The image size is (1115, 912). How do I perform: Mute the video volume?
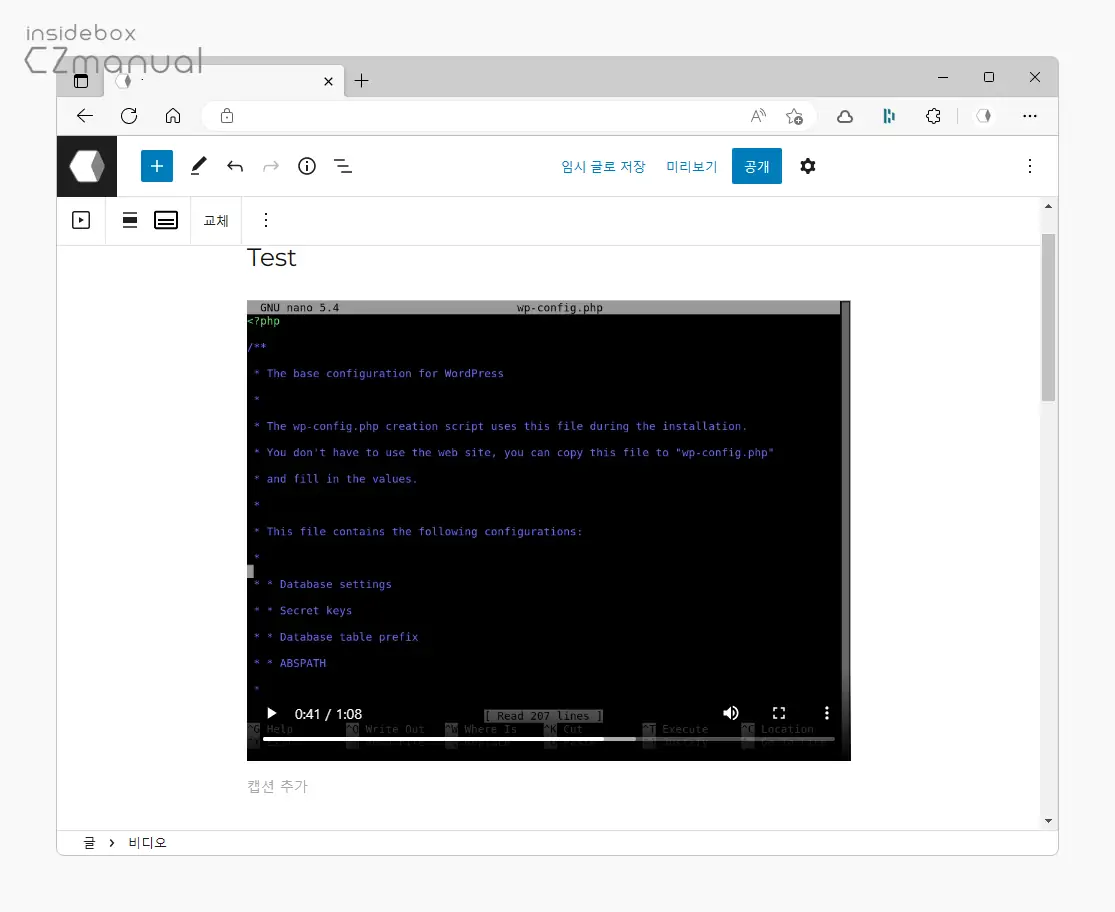(730, 713)
